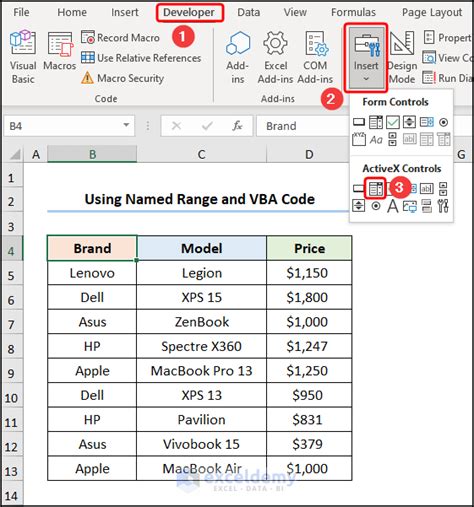Insert a Form Control combo box
The image size is (474, 507).
376,122
